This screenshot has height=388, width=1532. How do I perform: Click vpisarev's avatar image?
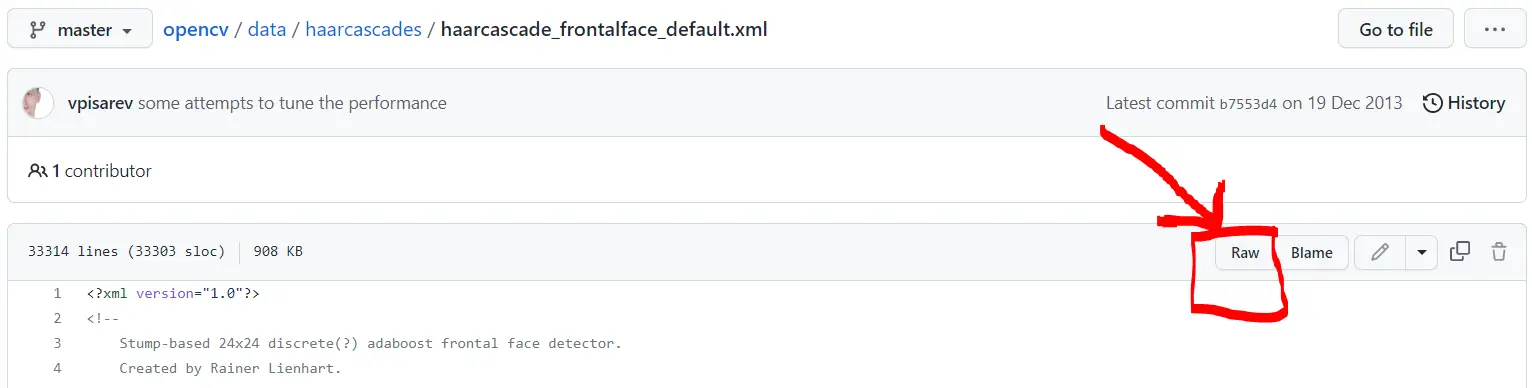tap(38, 103)
